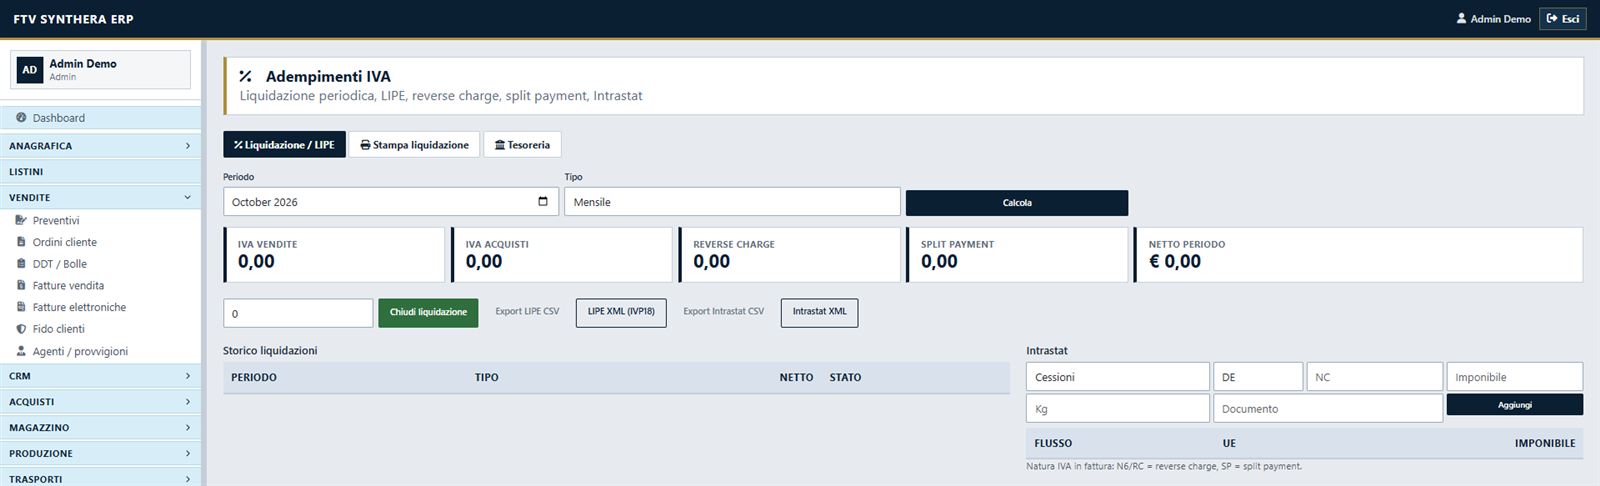Click the PERIODO column header
The image size is (1600, 486).
pos(254,377)
